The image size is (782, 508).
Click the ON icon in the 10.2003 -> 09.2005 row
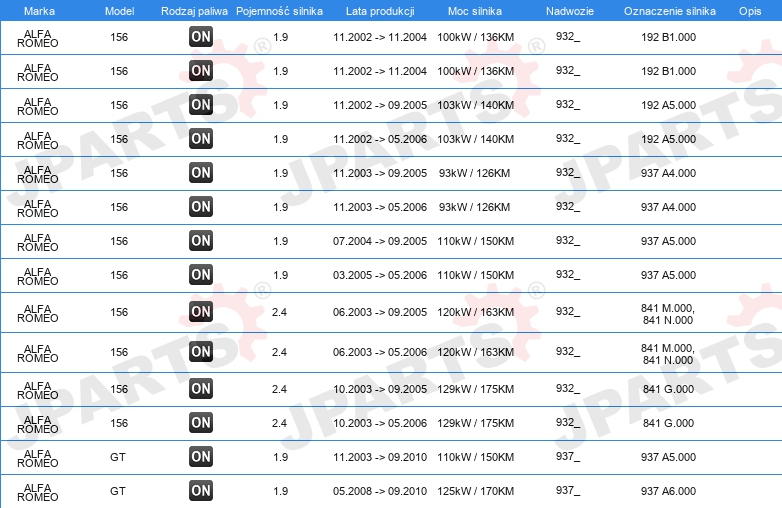tap(201, 388)
